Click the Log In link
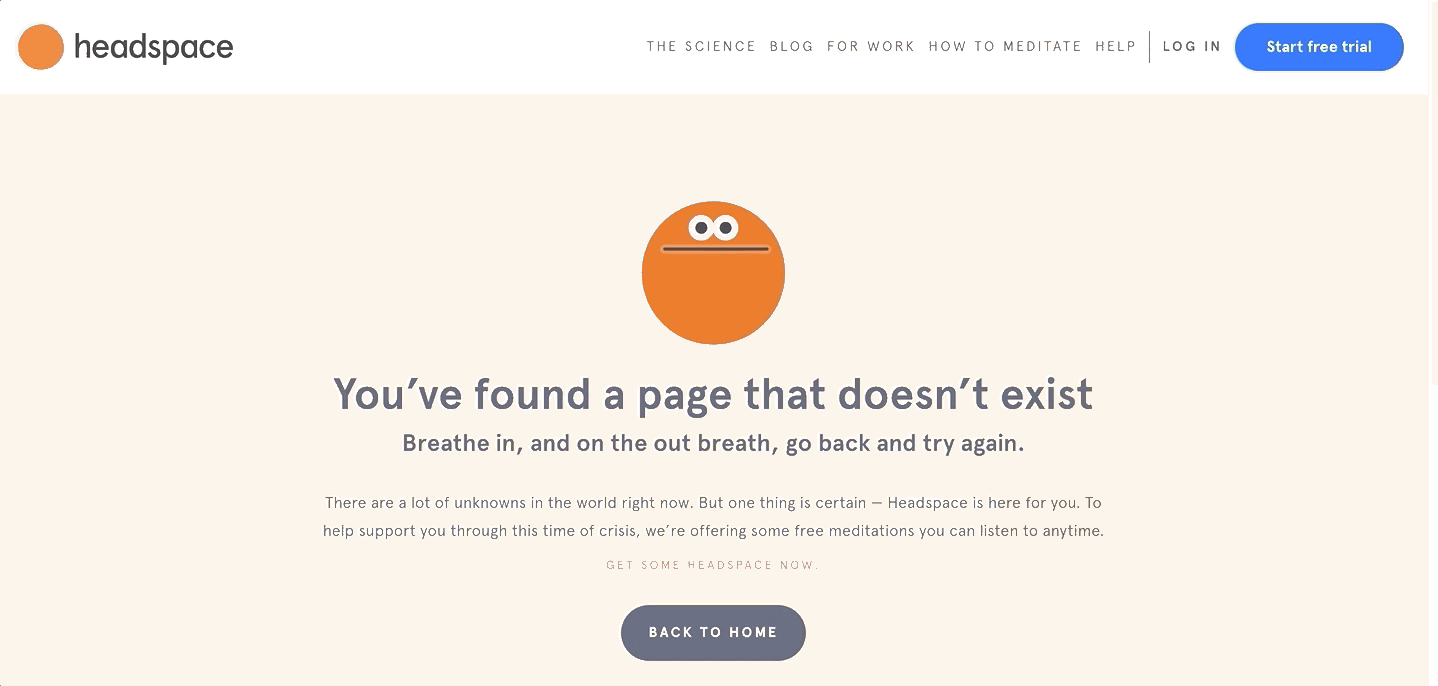This screenshot has height=686, width=1438. coord(1192,46)
